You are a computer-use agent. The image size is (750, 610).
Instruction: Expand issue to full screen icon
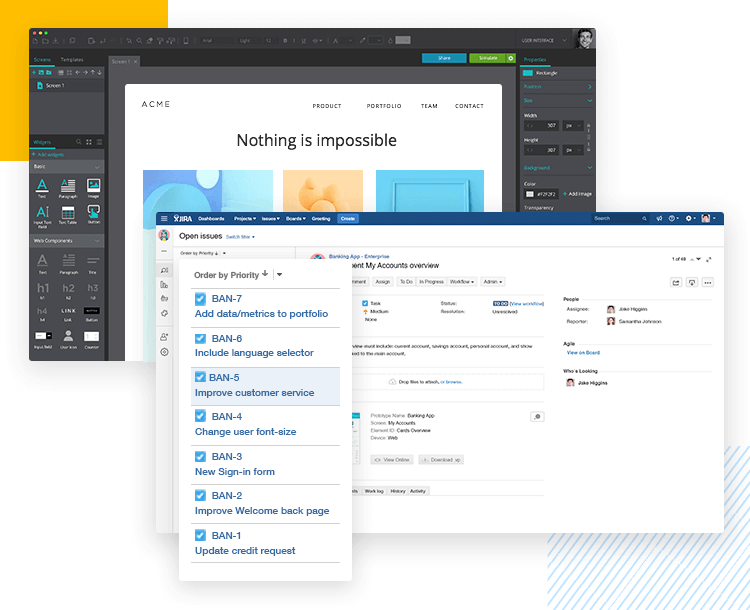pos(709,259)
